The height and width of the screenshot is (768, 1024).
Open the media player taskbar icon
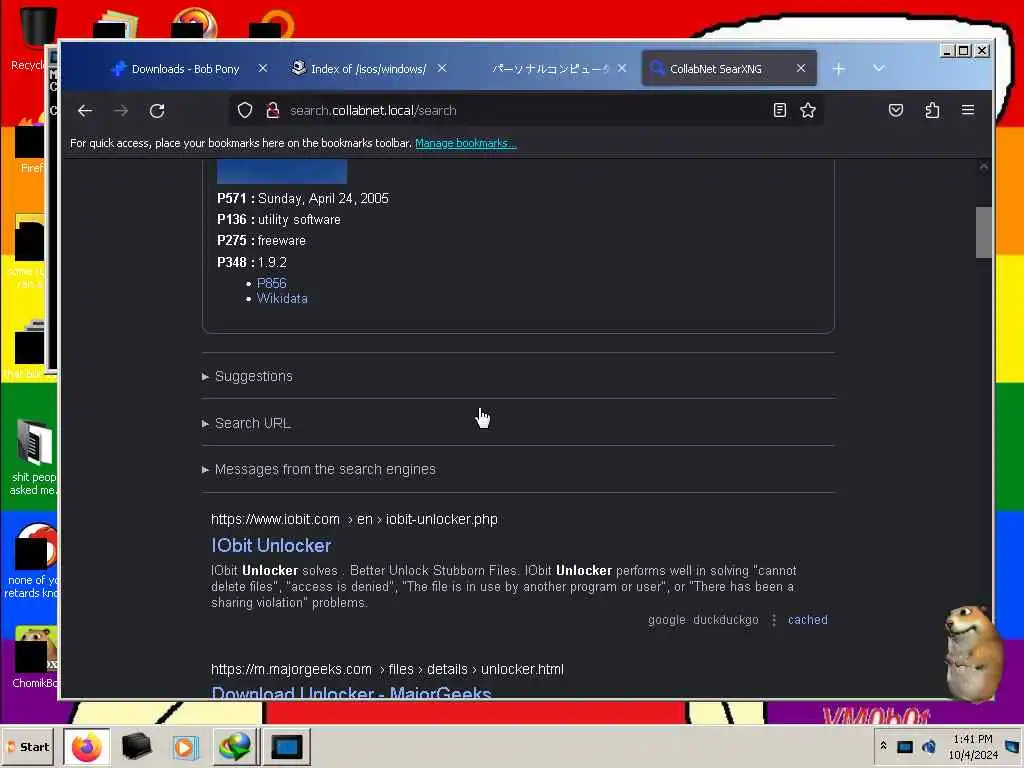point(185,747)
